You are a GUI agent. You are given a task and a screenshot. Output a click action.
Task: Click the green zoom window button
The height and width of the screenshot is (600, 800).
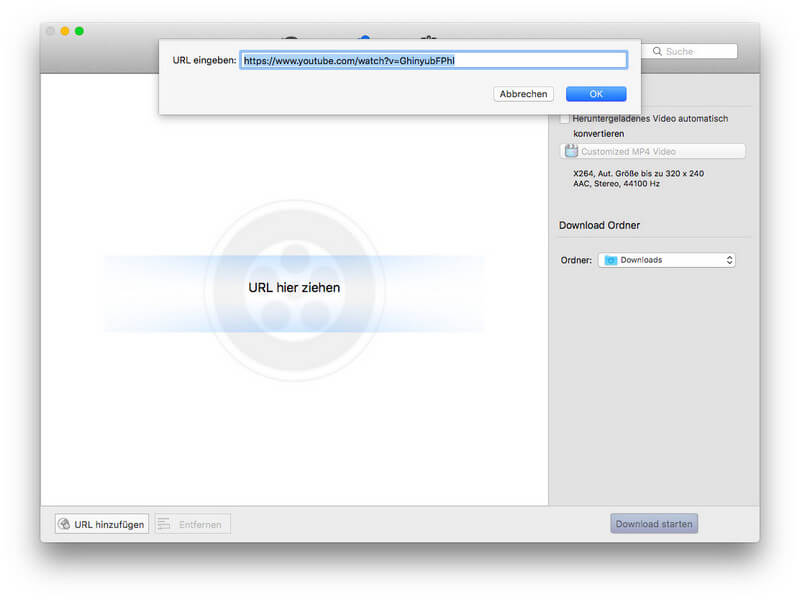80,31
